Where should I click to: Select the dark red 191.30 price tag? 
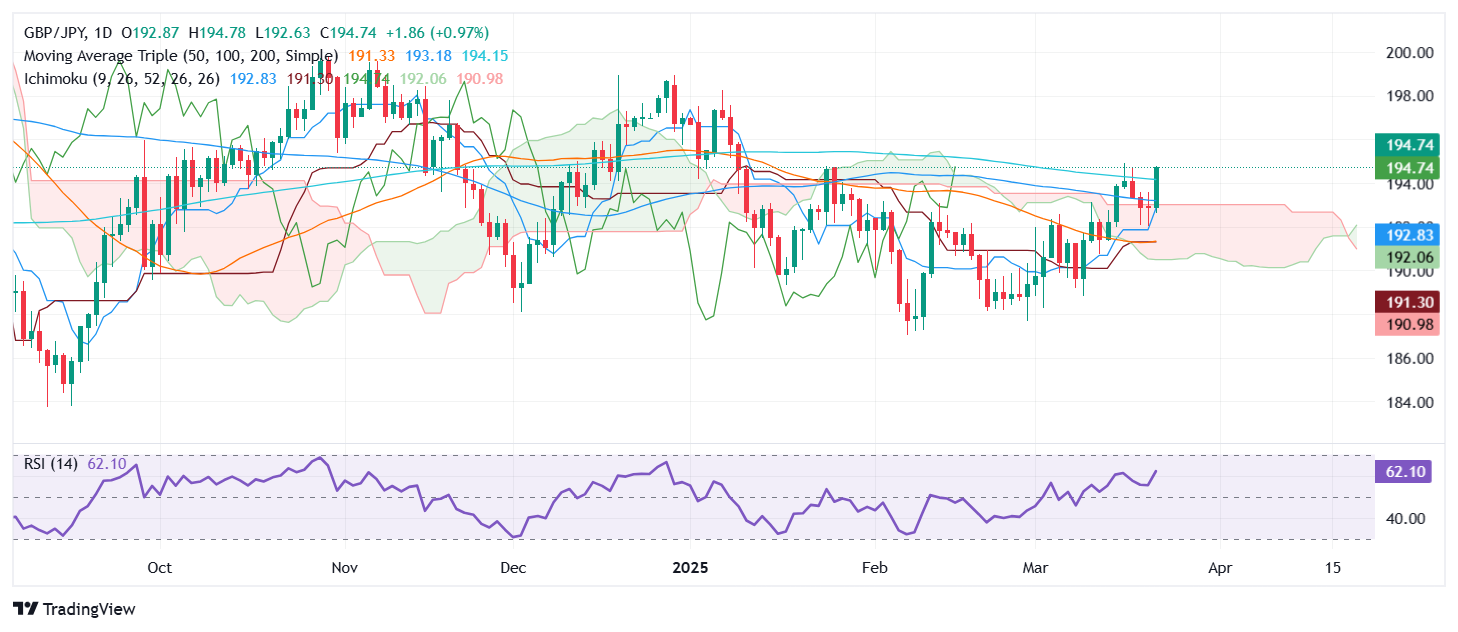pos(1409,302)
